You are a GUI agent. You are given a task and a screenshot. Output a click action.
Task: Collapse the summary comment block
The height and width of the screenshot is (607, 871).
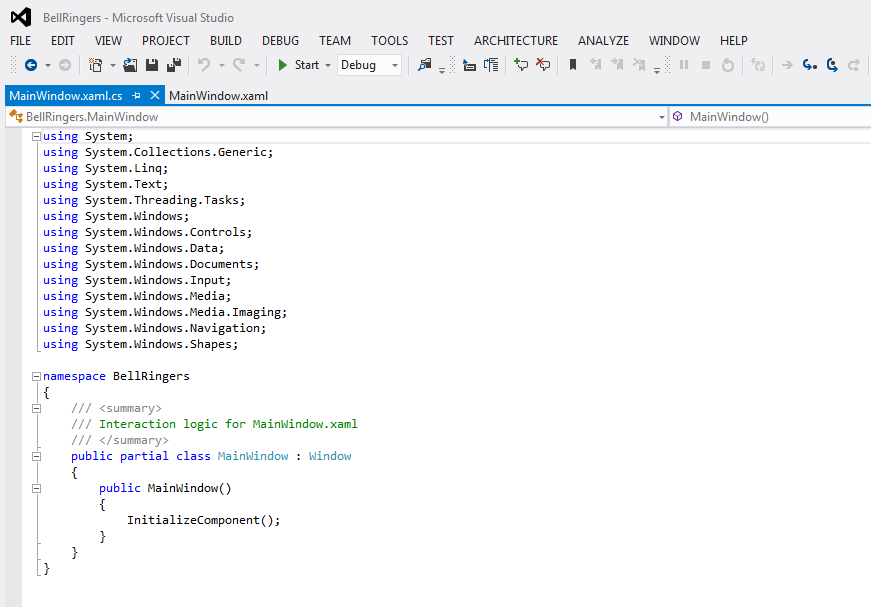(36, 408)
